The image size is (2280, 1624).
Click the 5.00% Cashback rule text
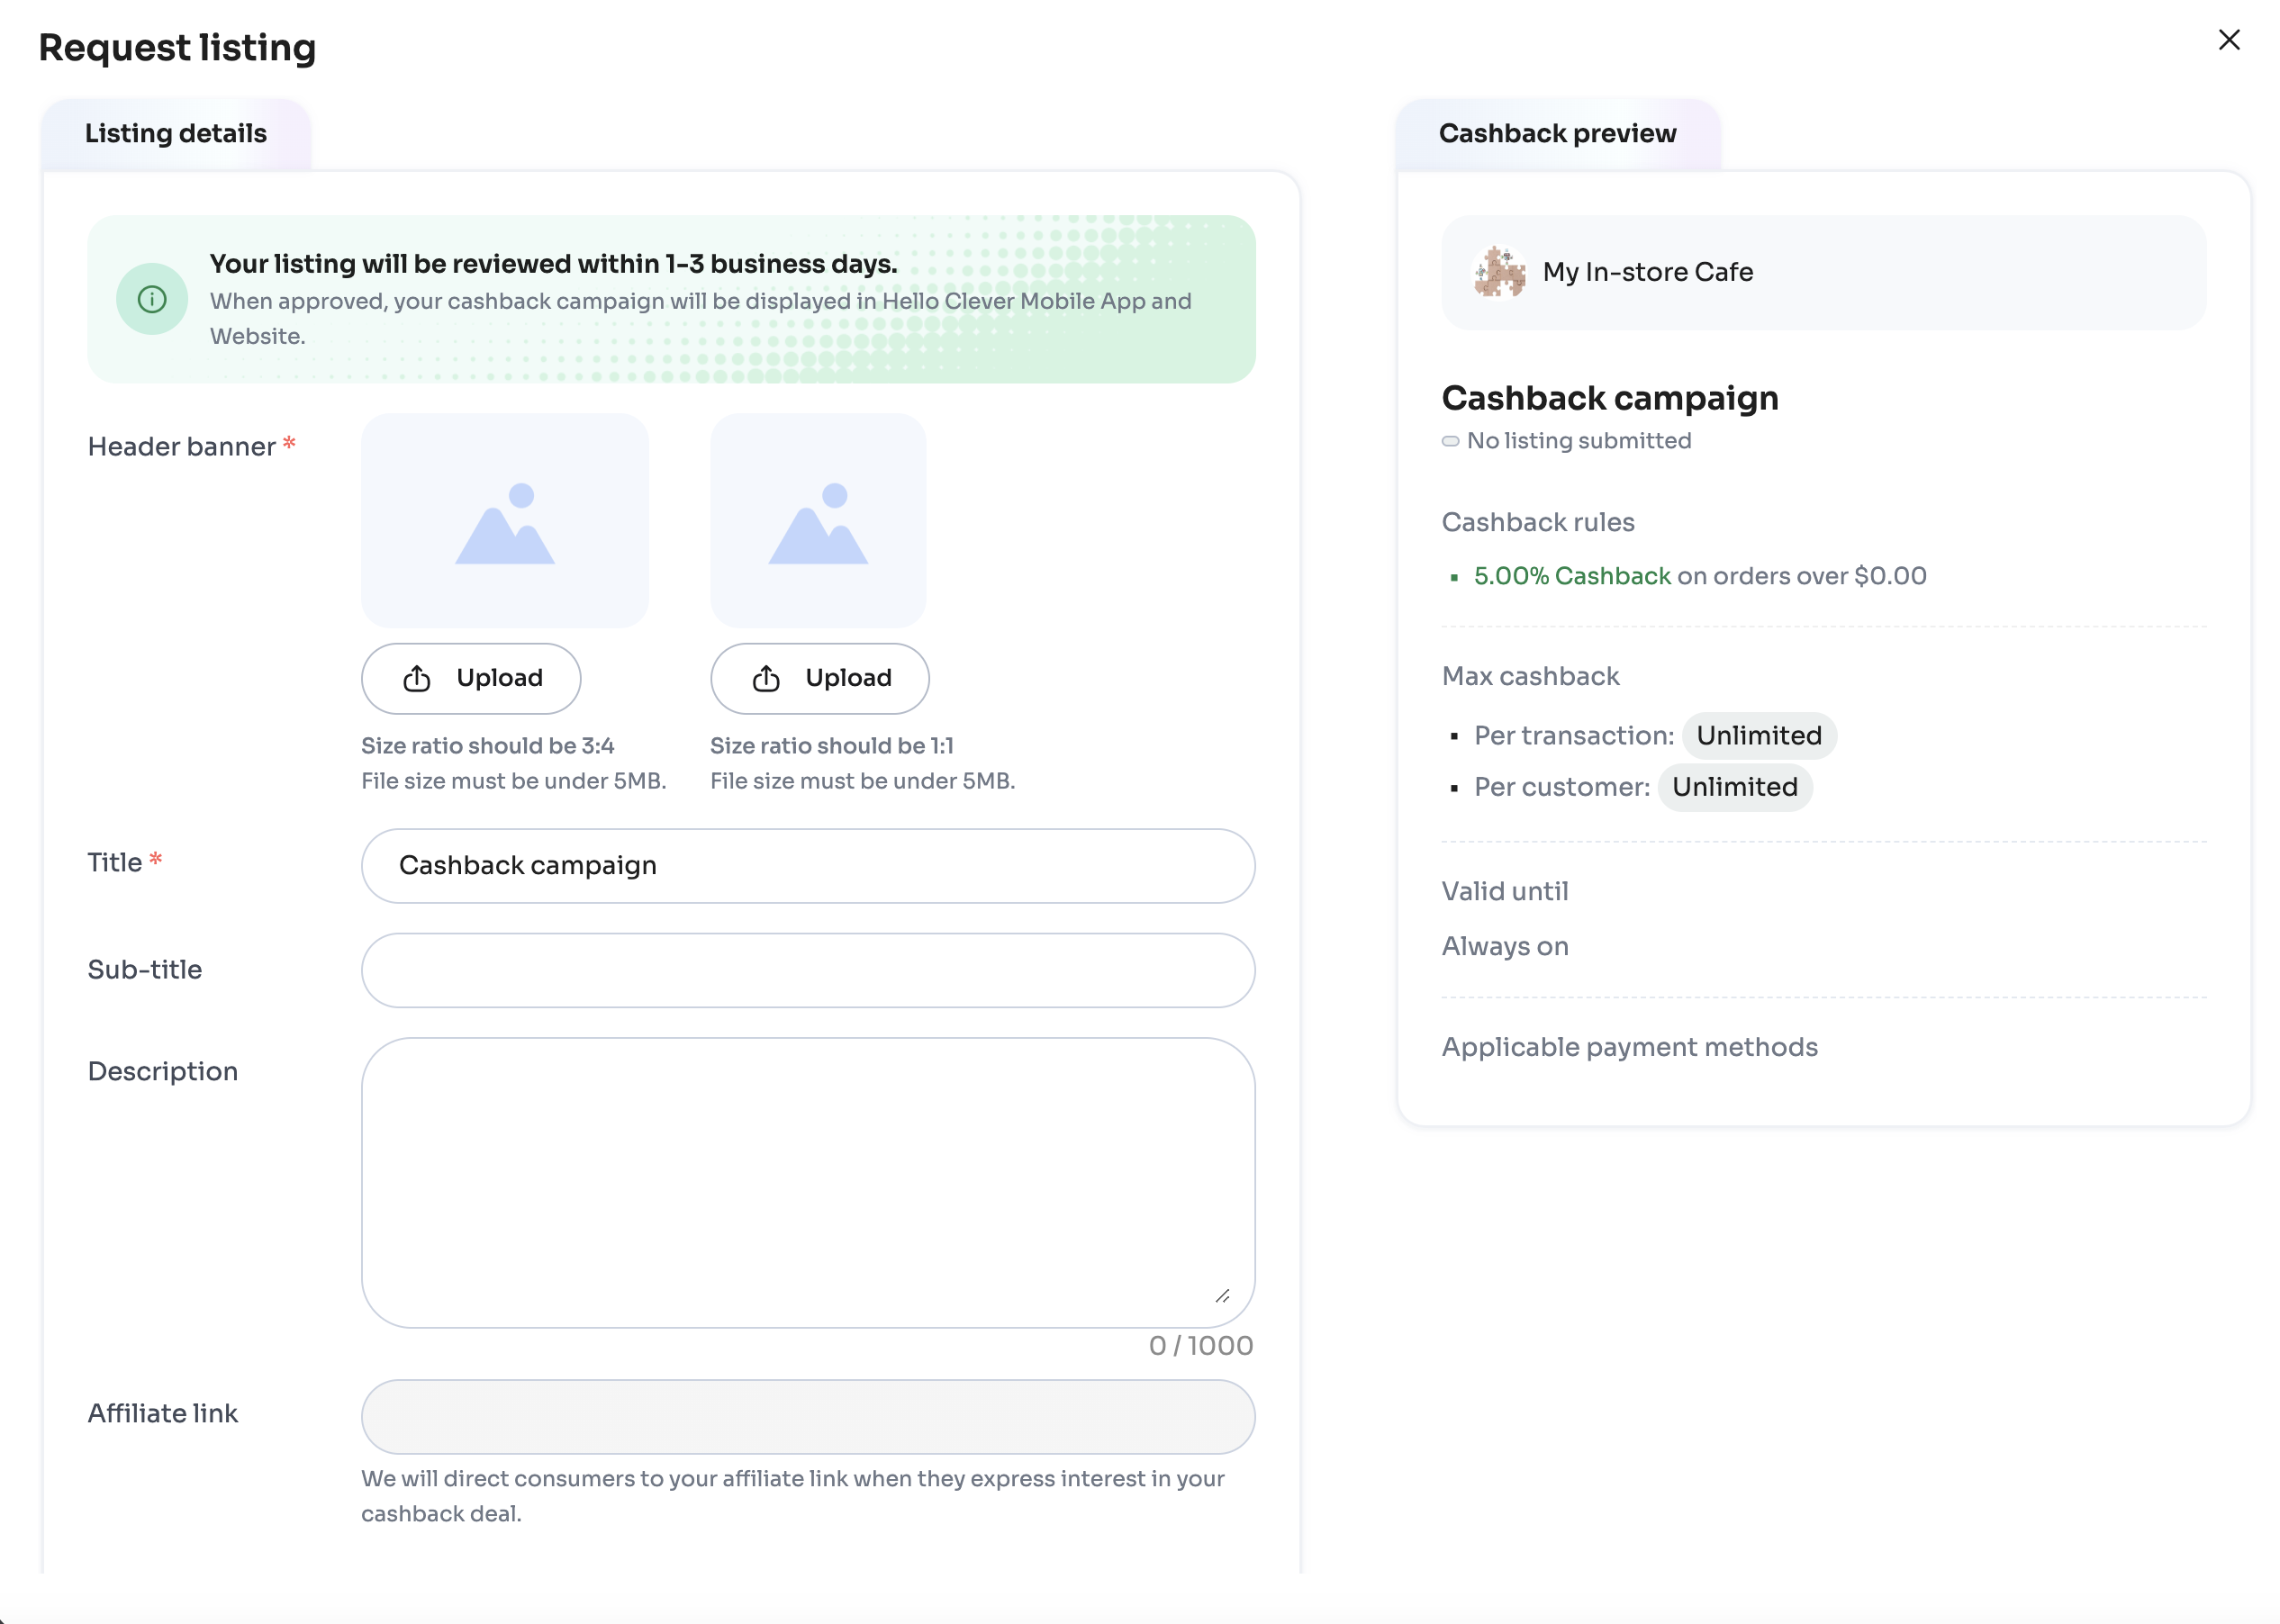(x=1571, y=576)
